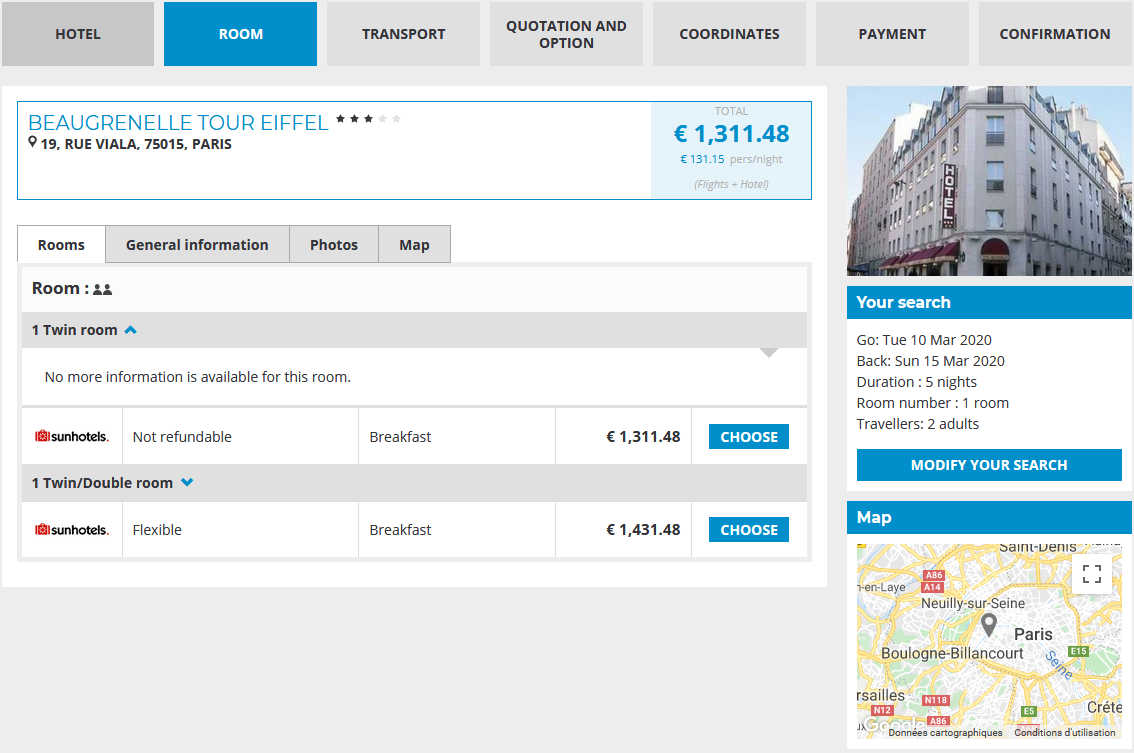Open the Map tab
The width and height of the screenshot is (1134, 753).
[414, 245]
